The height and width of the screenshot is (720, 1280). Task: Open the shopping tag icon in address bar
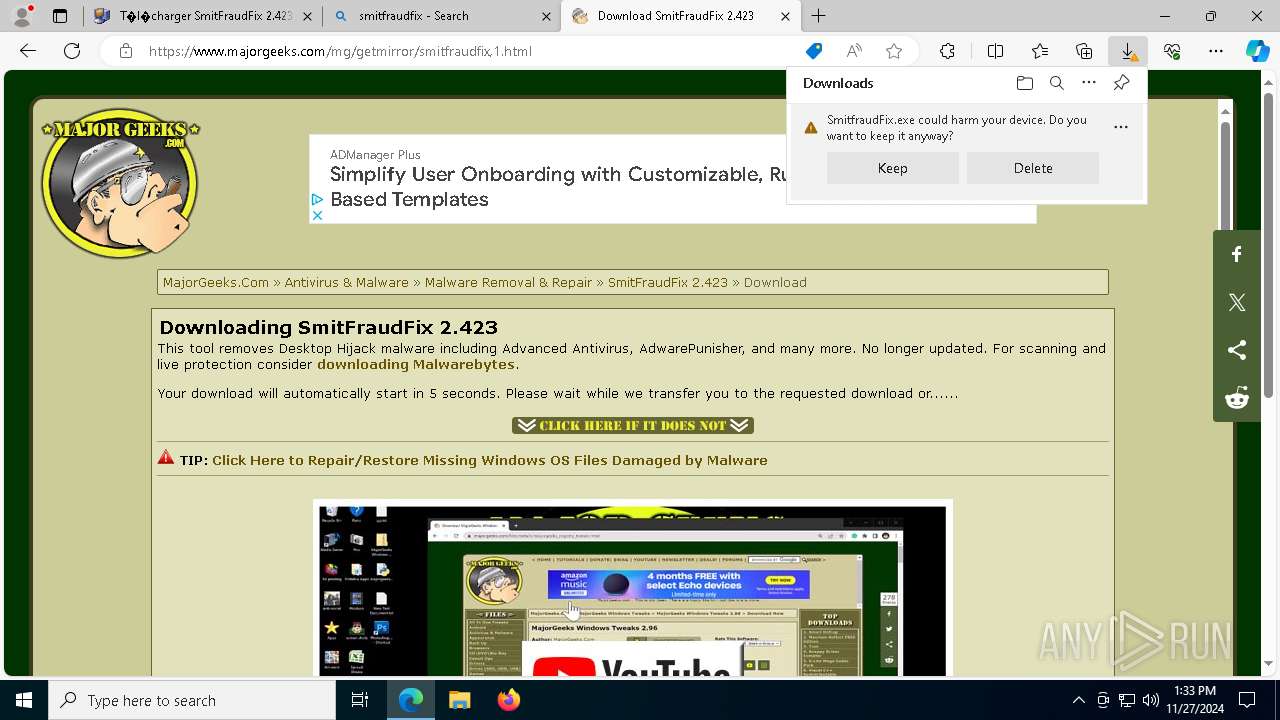pos(814,51)
